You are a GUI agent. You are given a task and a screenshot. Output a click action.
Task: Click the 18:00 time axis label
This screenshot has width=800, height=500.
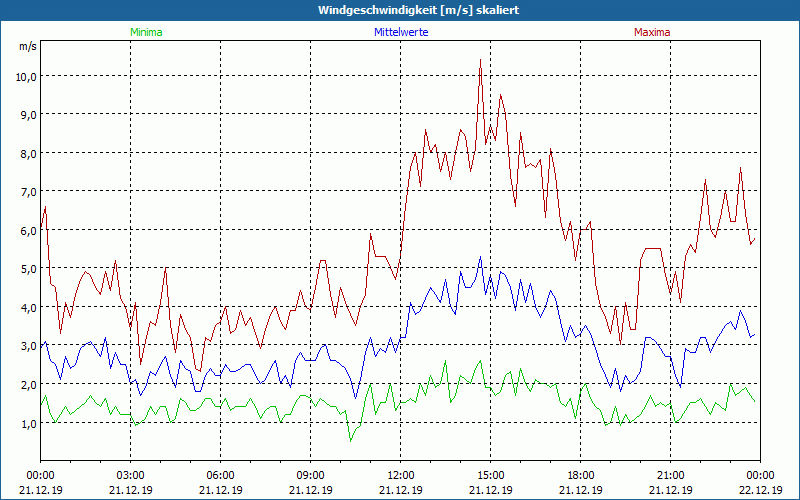(580, 476)
